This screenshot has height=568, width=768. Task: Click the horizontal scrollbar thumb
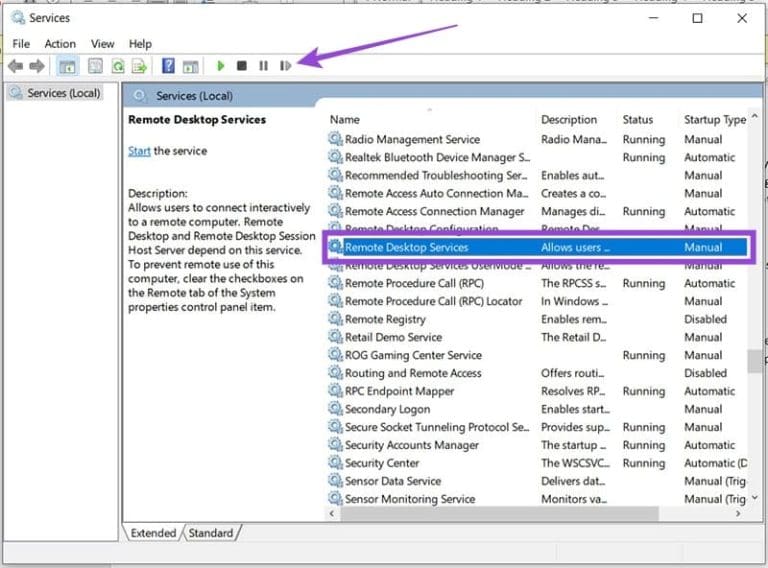[x=500, y=513]
